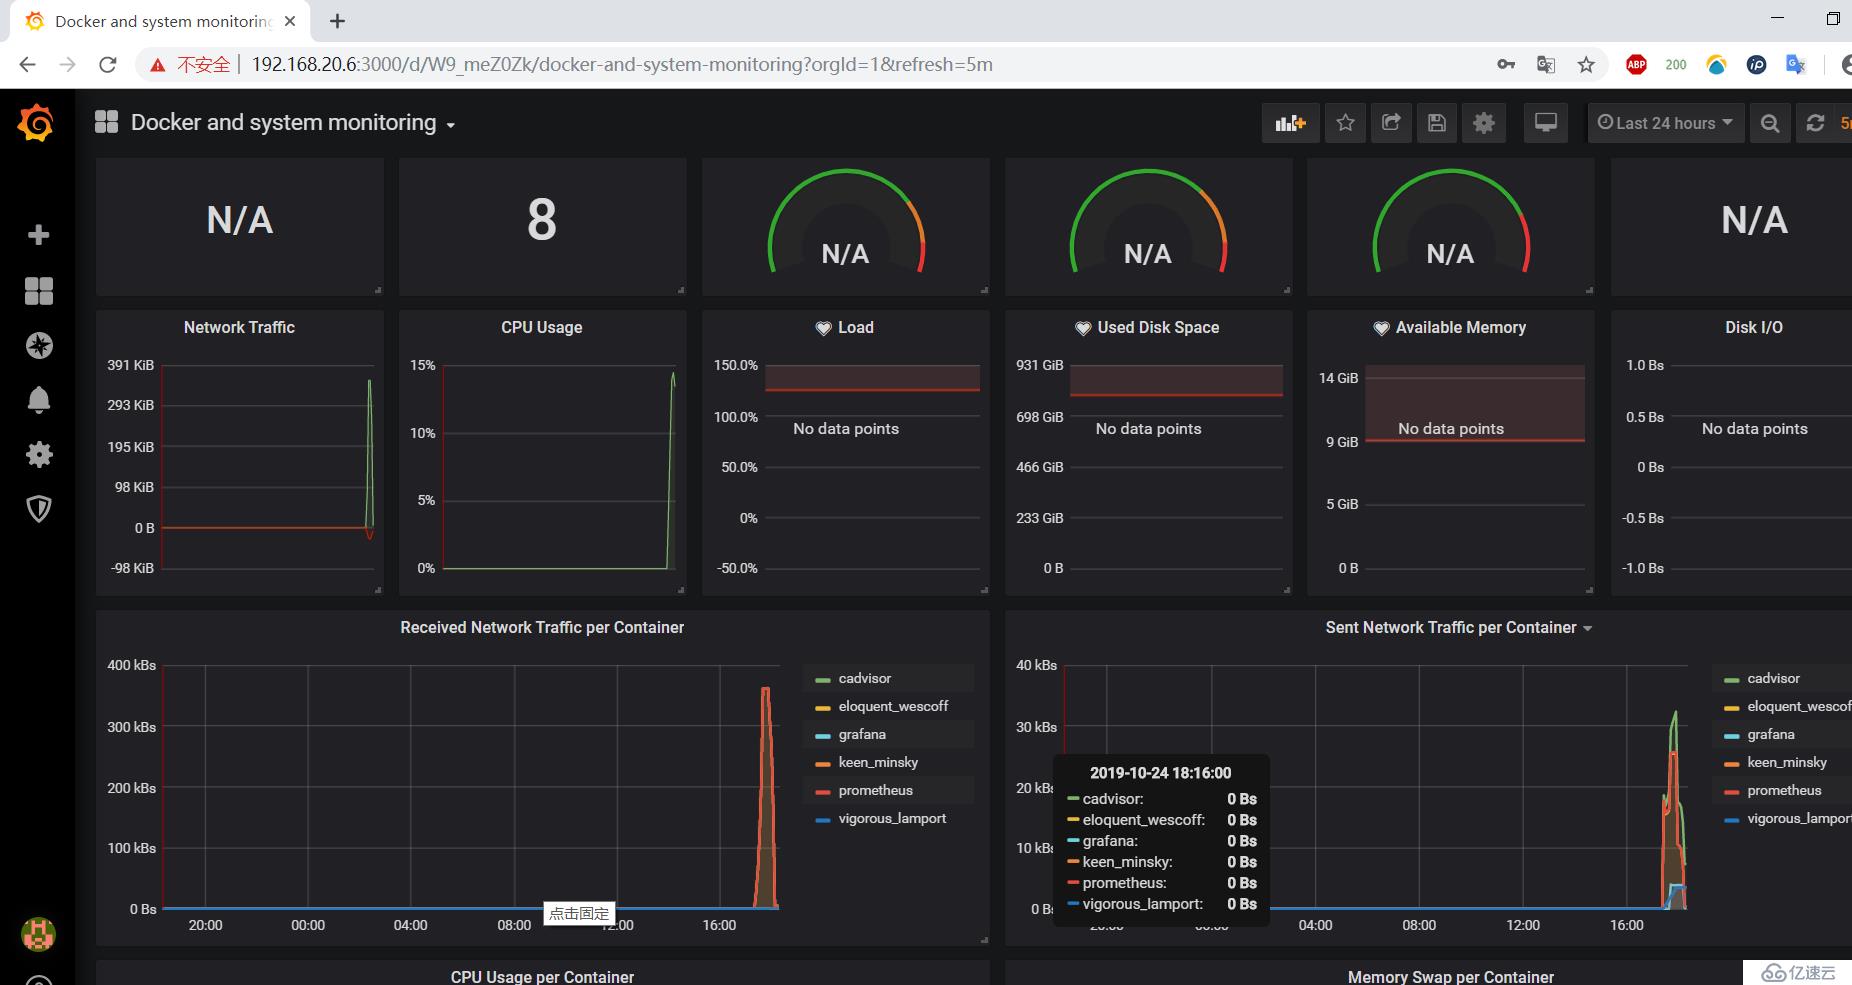Image resolution: width=1852 pixels, height=985 pixels.
Task: Click the Available Memory panel title
Action: (1460, 327)
